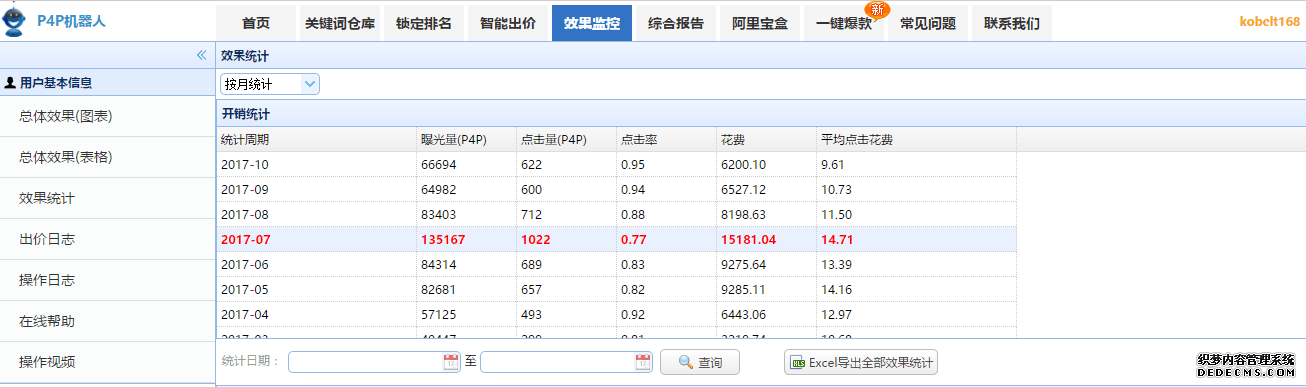Click click rate 0.92

click(632, 315)
